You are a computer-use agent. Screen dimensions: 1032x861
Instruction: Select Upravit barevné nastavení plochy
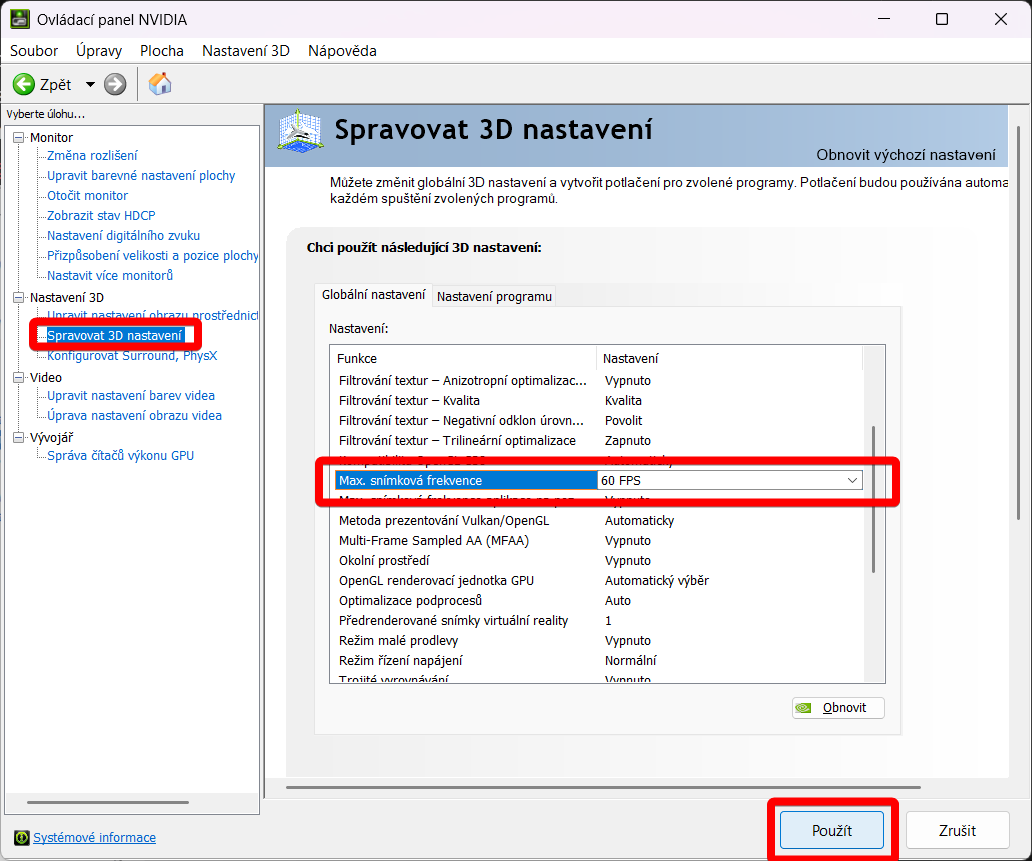point(141,176)
